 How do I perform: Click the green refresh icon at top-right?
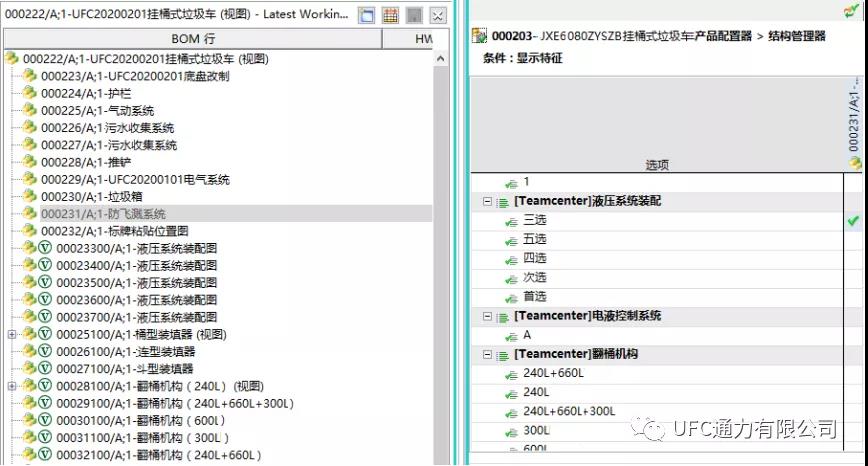pyautogui.click(x=852, y=11)
